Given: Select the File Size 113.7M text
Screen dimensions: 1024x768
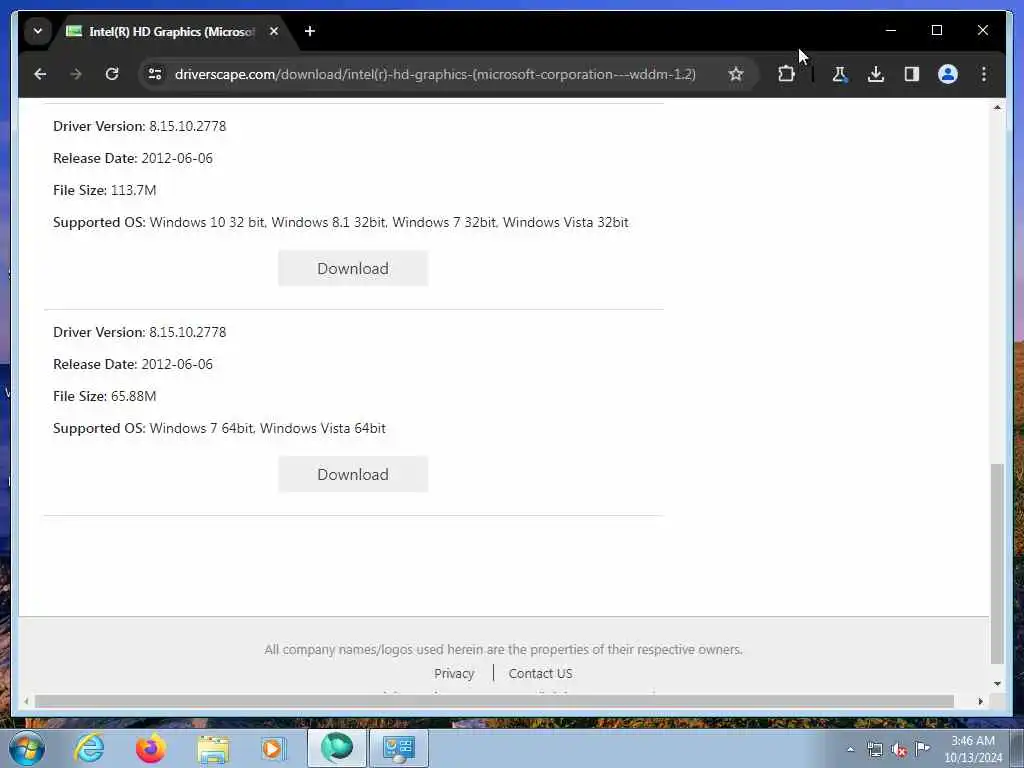Looking at the screenshot, I should coord(104,190).
